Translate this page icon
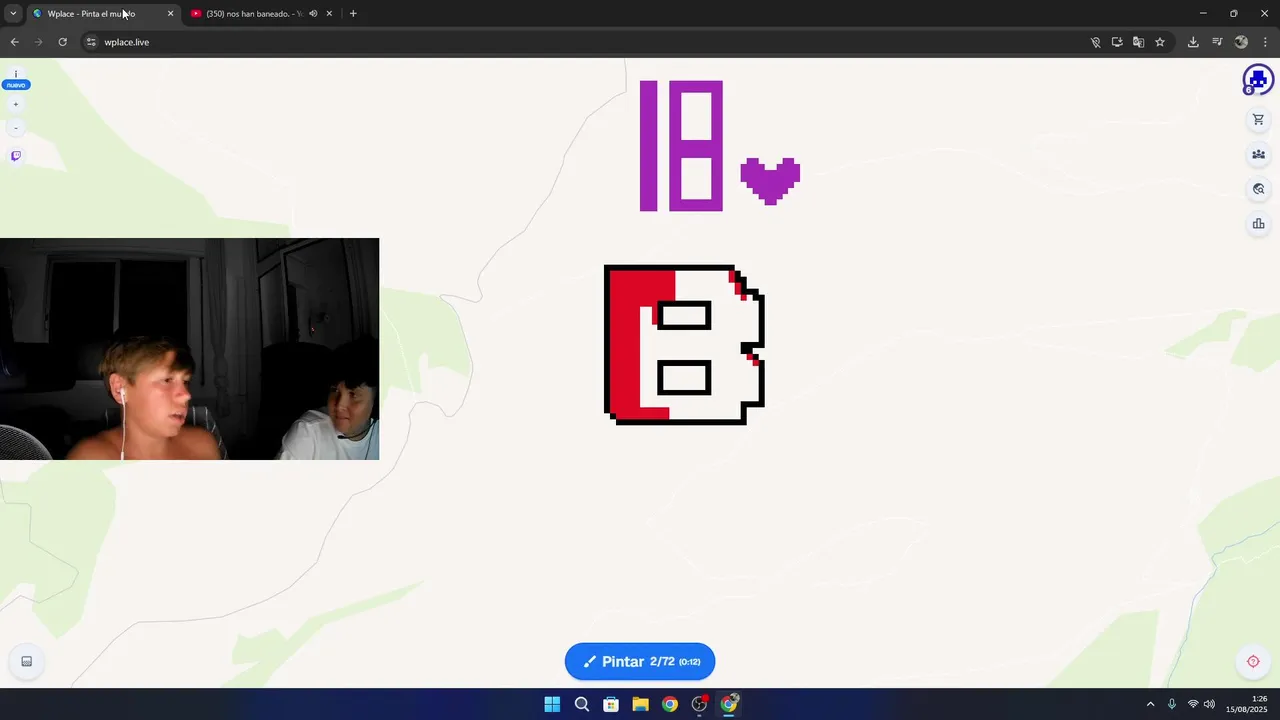The height and width of the screenshot is (720, 1280). coord(1138,42)
